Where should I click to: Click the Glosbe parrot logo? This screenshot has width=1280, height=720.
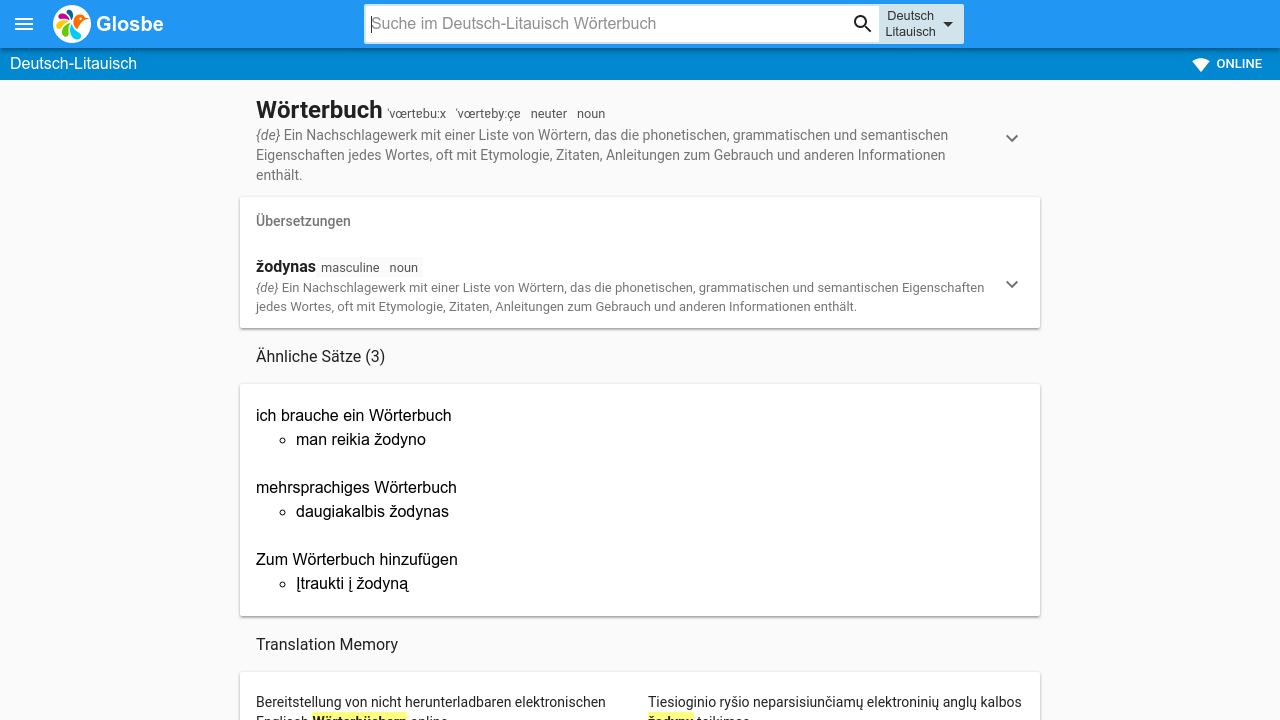click(x=72, y=24)
